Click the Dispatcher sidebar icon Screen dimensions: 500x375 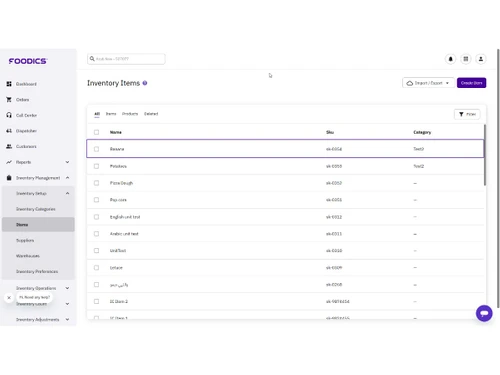9,131
